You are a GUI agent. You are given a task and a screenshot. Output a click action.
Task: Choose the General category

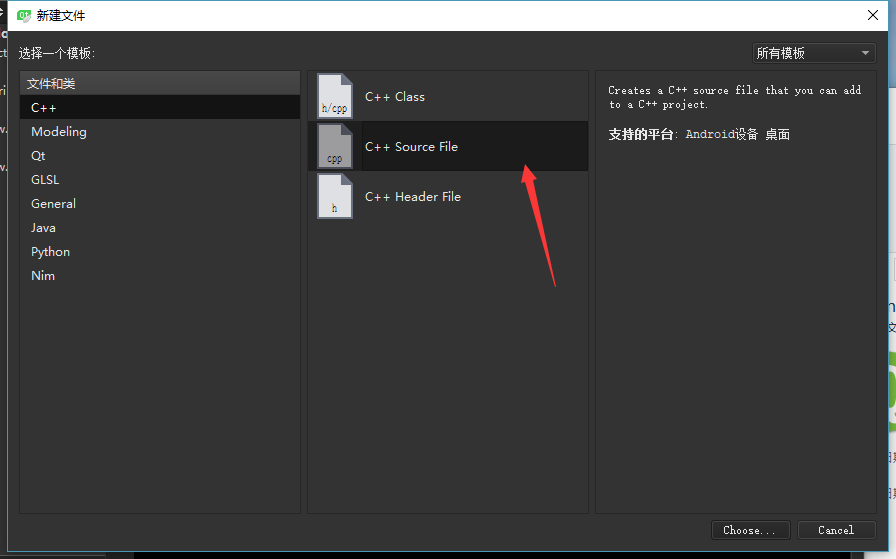pyautogui.click(x=160, y=203)
